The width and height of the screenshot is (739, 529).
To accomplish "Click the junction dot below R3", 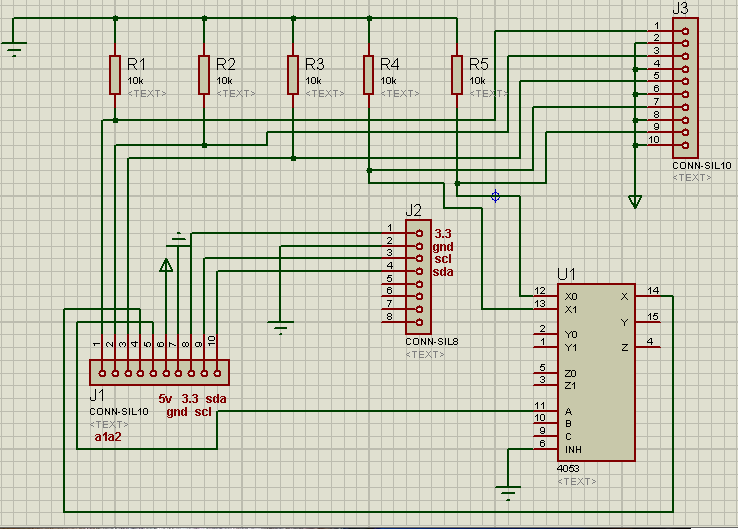I will tap(293, 158).
